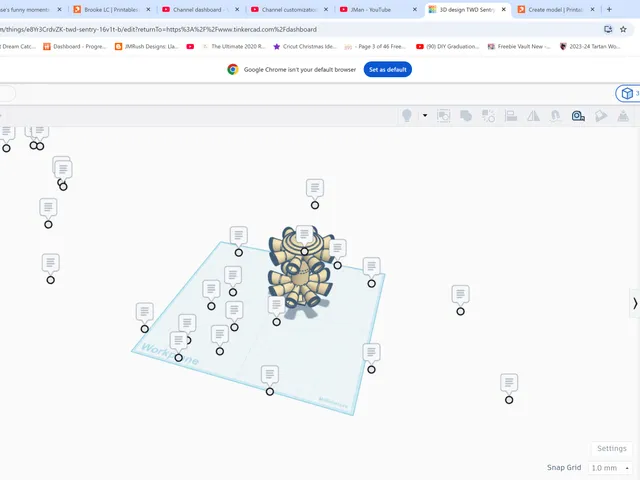The image size is (640, 480).
Task: Select the Align tool icon
Action: point(511,116)
